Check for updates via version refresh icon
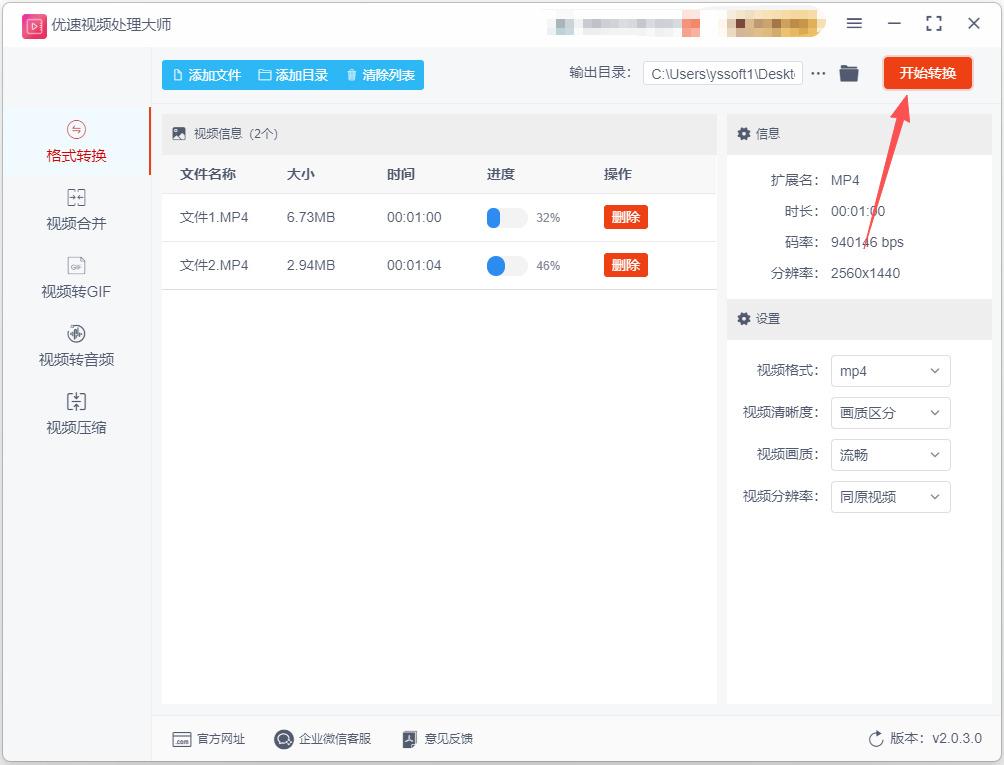 [875, 739]
